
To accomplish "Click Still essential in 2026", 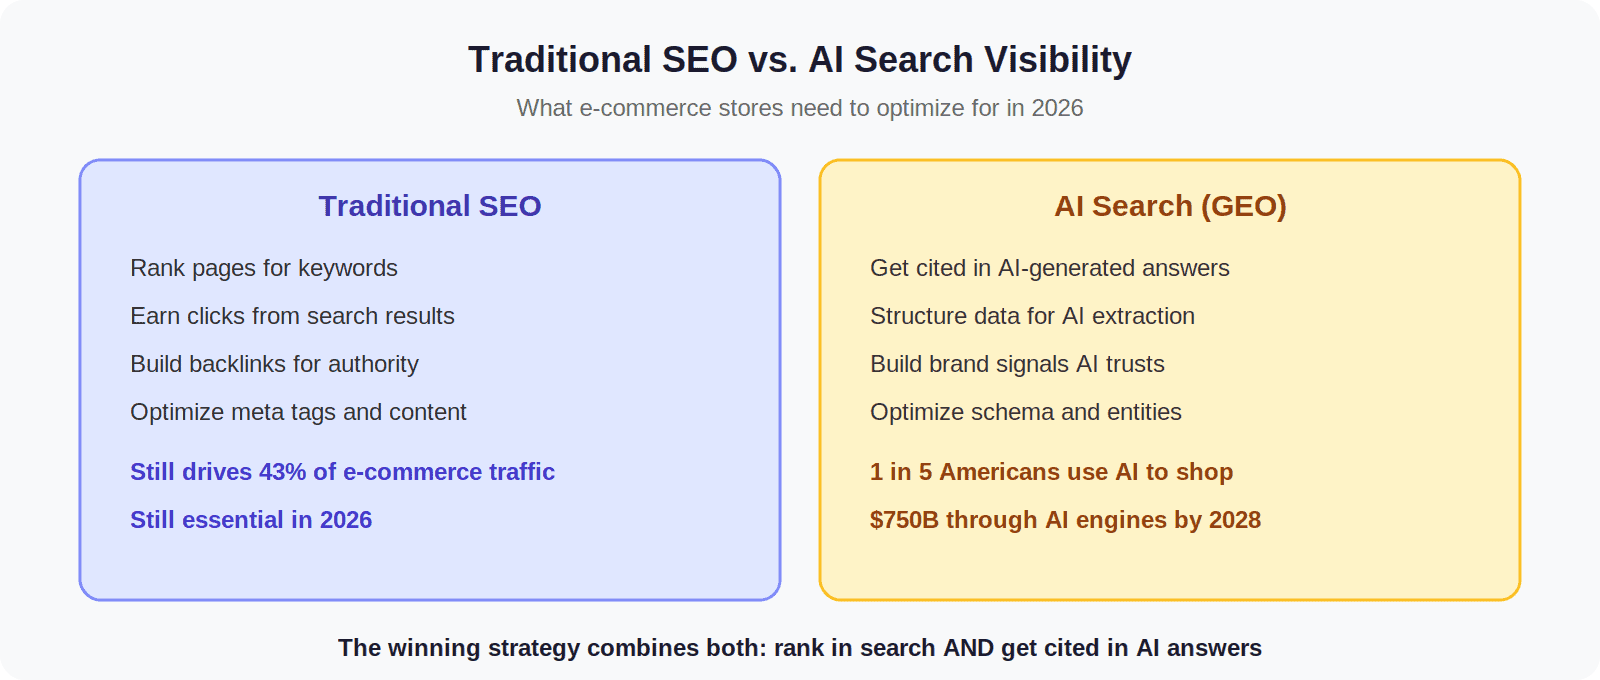I will click(x=251, y=520).
